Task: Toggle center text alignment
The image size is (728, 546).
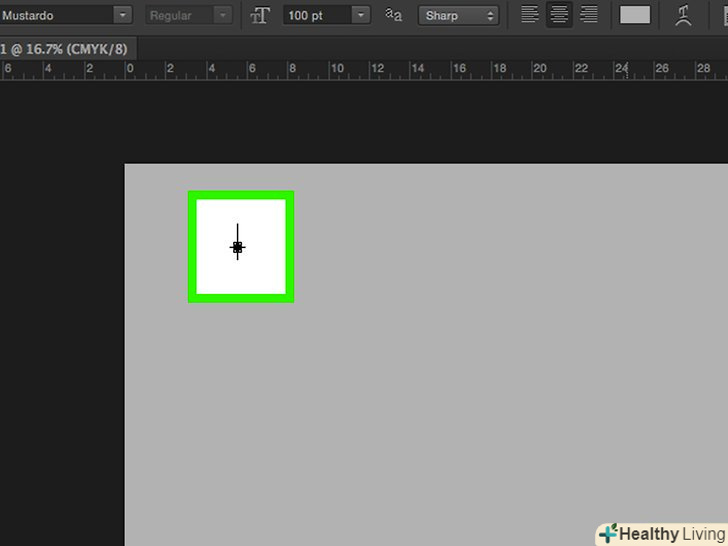Action: 560,15
